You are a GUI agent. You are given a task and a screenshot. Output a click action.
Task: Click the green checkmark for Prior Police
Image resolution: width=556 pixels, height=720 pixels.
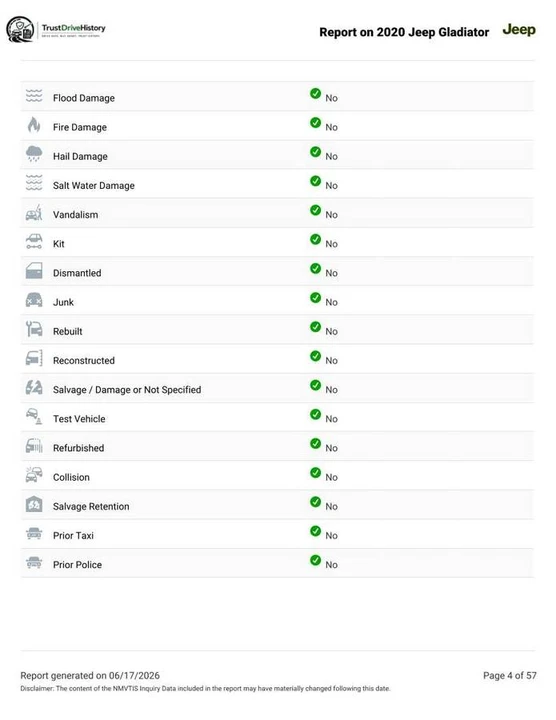coord(315,560)
